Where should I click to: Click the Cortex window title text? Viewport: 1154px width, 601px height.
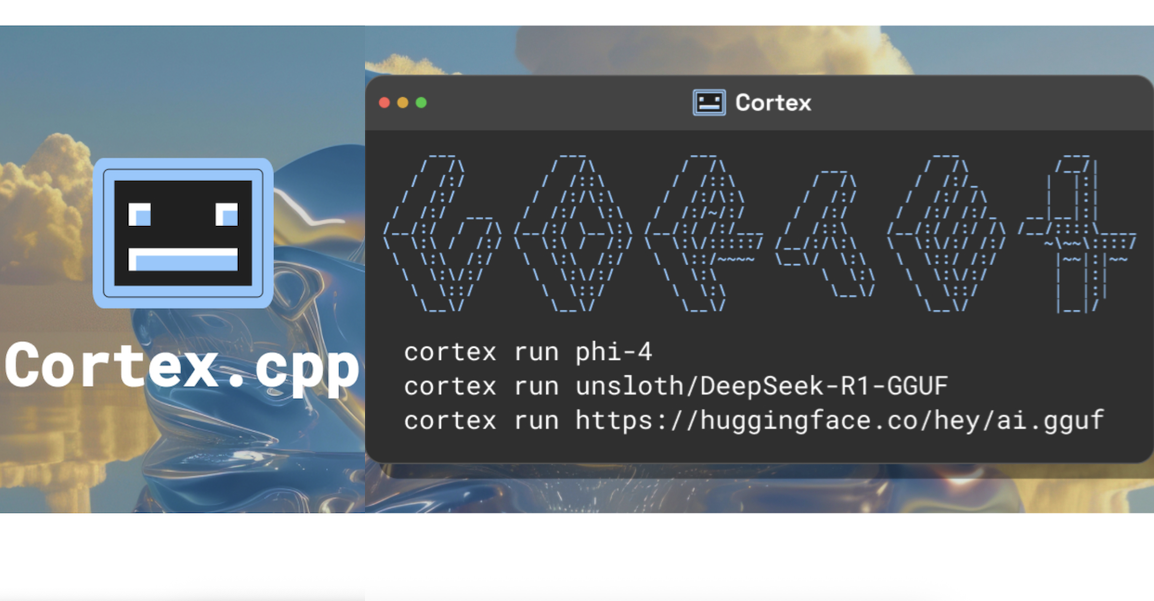click(773, 103)
